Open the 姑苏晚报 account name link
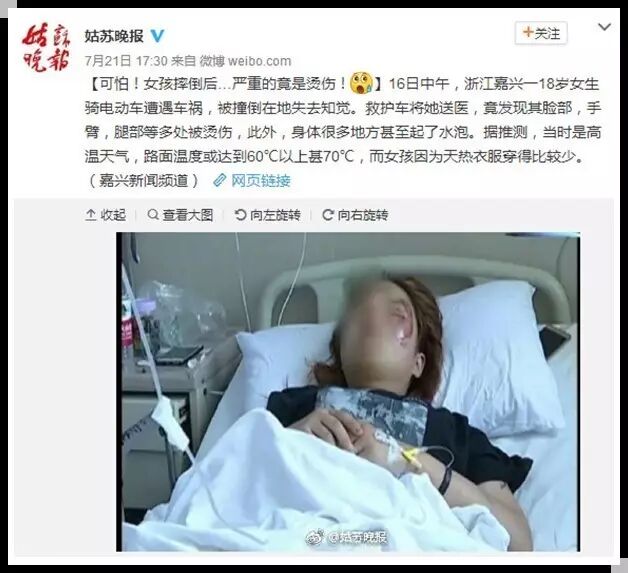 [x=114, y=36]
